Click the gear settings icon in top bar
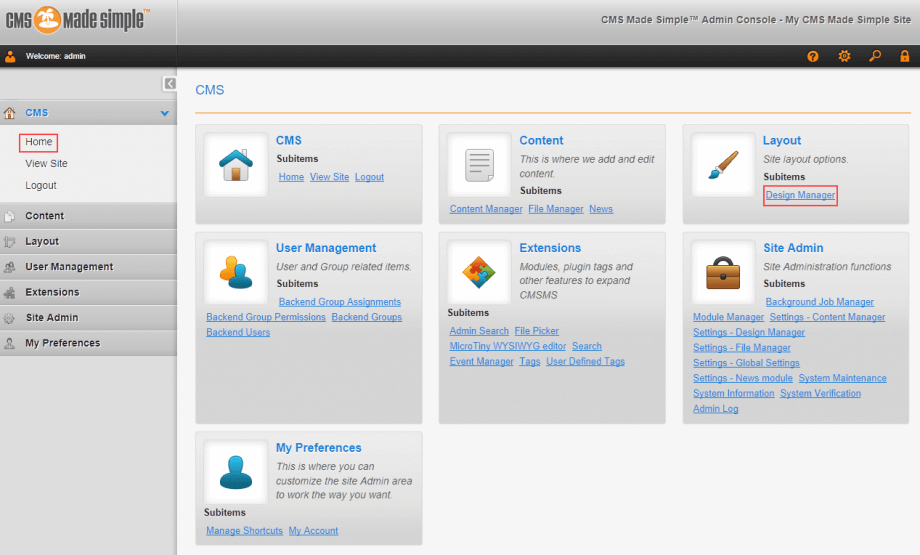This screenshot has height=555, width=920. 844,56
